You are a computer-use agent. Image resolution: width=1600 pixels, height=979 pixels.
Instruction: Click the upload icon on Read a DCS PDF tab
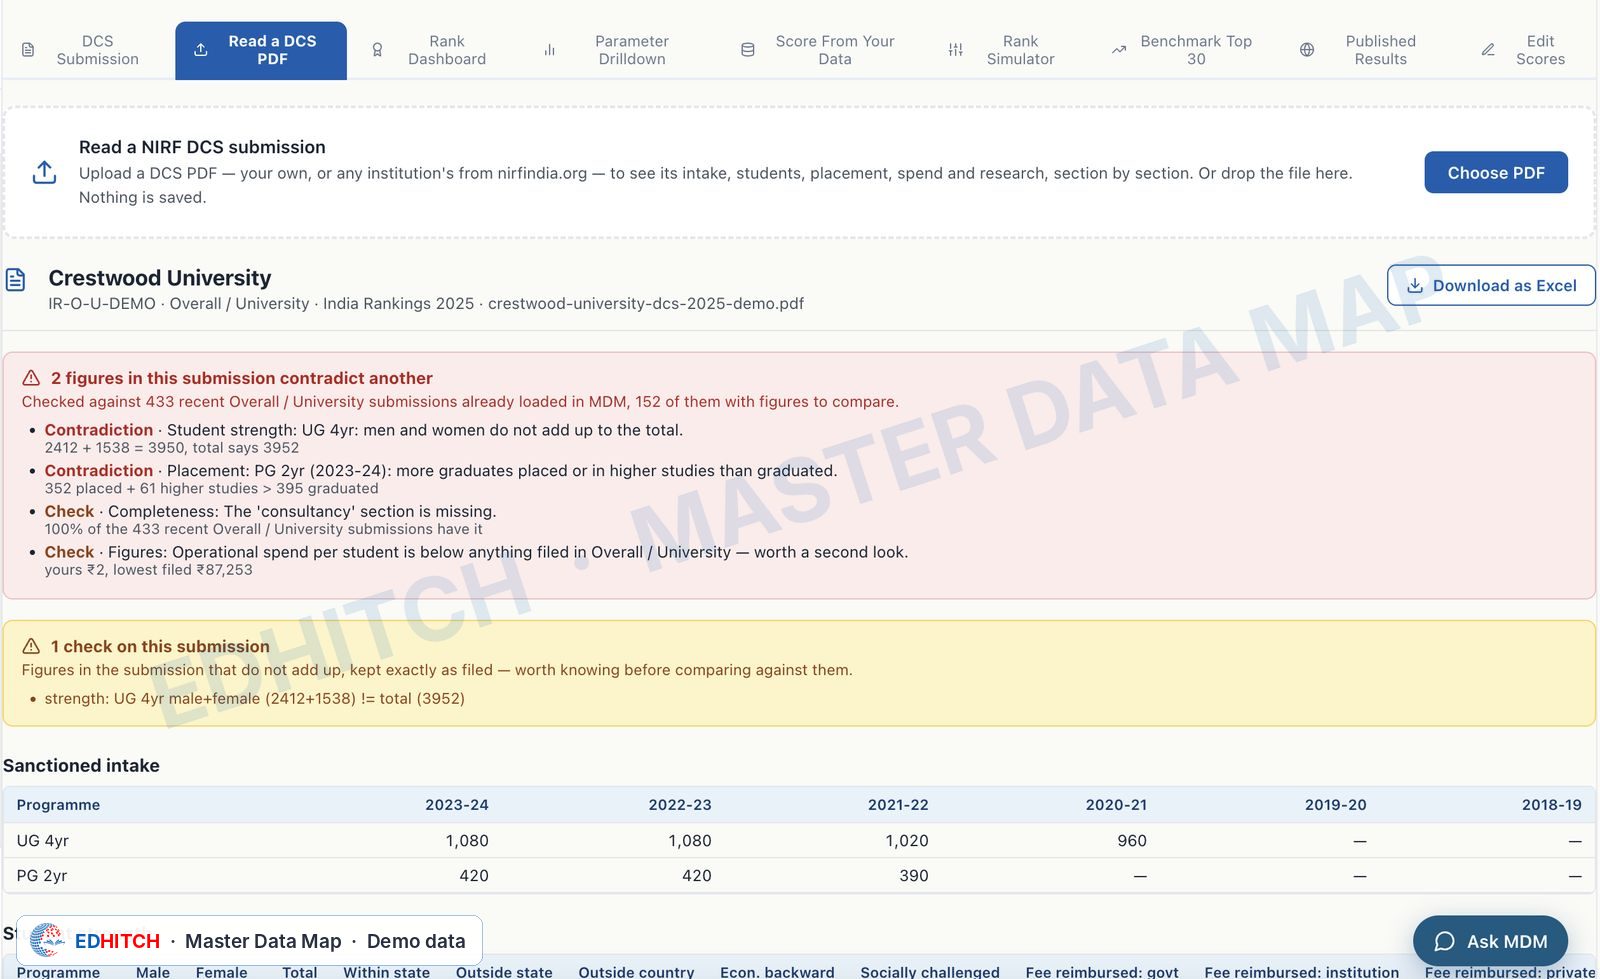point(201,50)
